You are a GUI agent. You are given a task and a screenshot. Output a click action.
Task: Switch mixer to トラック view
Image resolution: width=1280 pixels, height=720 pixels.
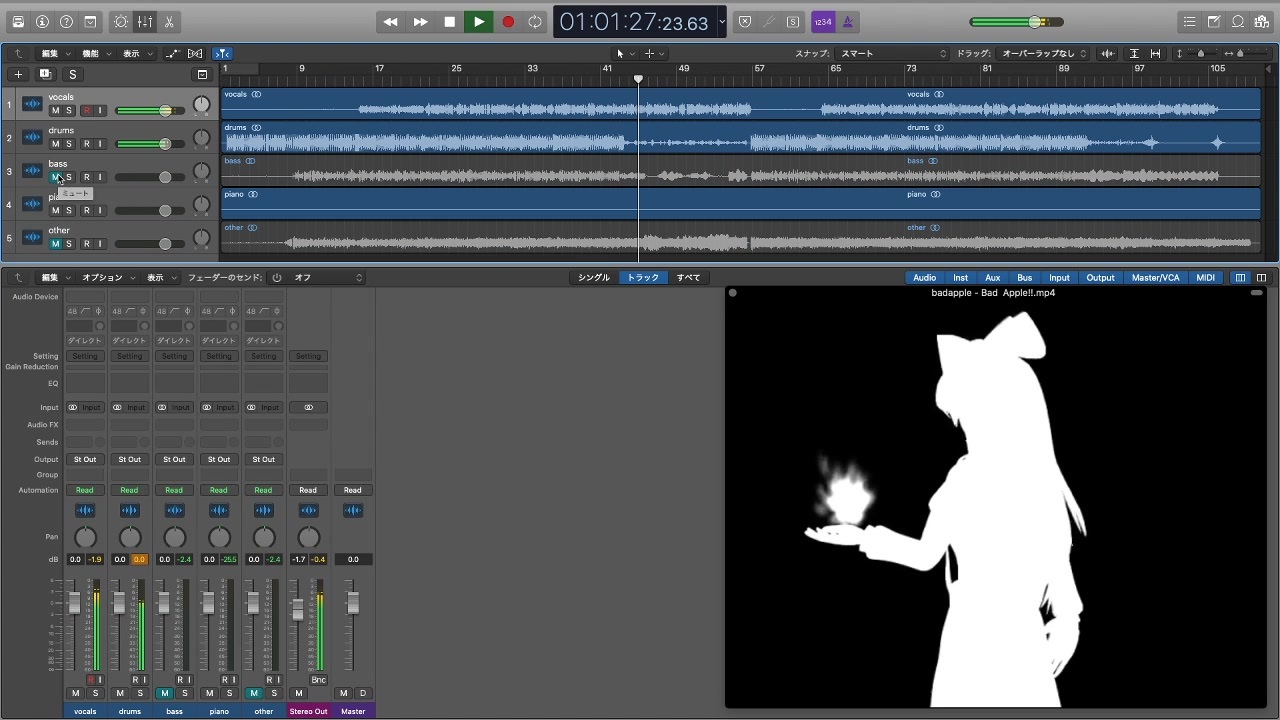(x=643, y=277)
